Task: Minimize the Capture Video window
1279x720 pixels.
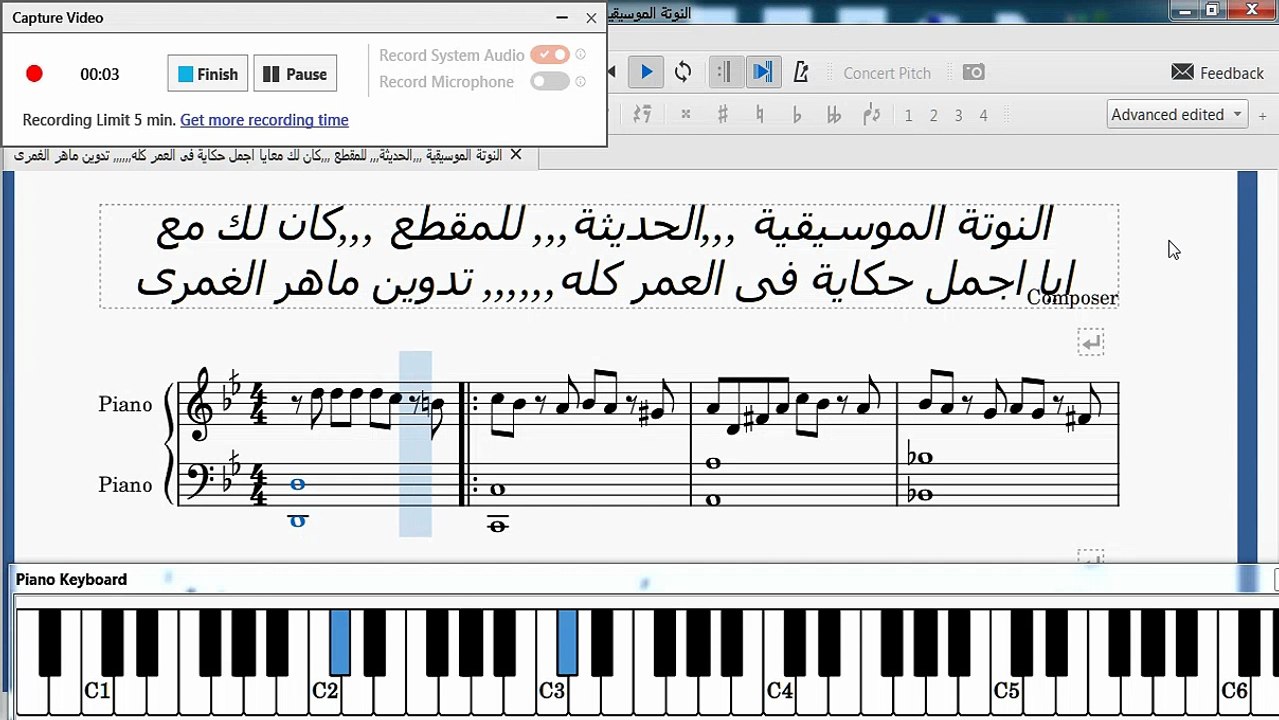Action: point(562,18)
